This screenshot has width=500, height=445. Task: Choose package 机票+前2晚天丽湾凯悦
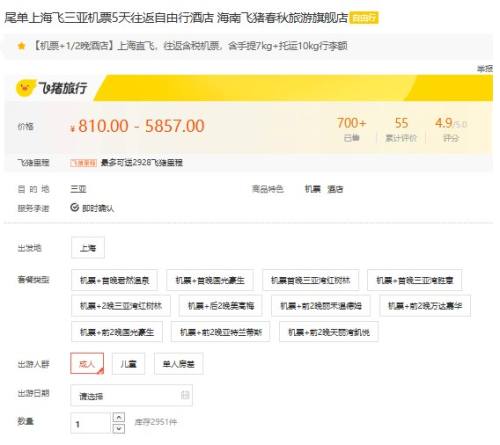pyautogui.click(x=329, y=332)
